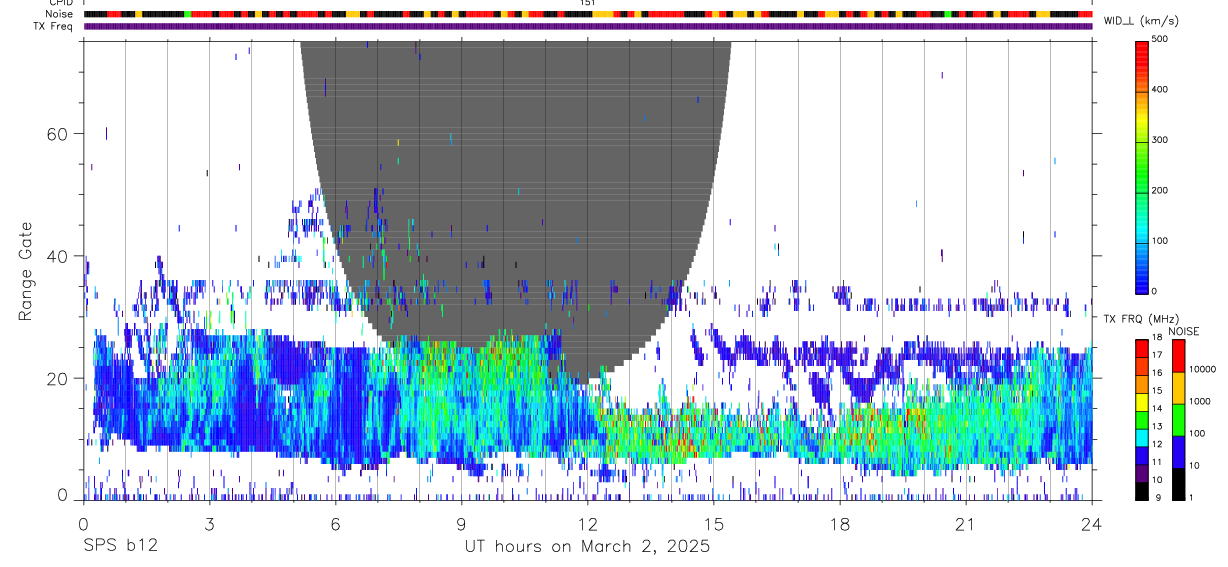
Task: Click the 13 label on TX FRQ legend
Action: [x=1158, y=426]
